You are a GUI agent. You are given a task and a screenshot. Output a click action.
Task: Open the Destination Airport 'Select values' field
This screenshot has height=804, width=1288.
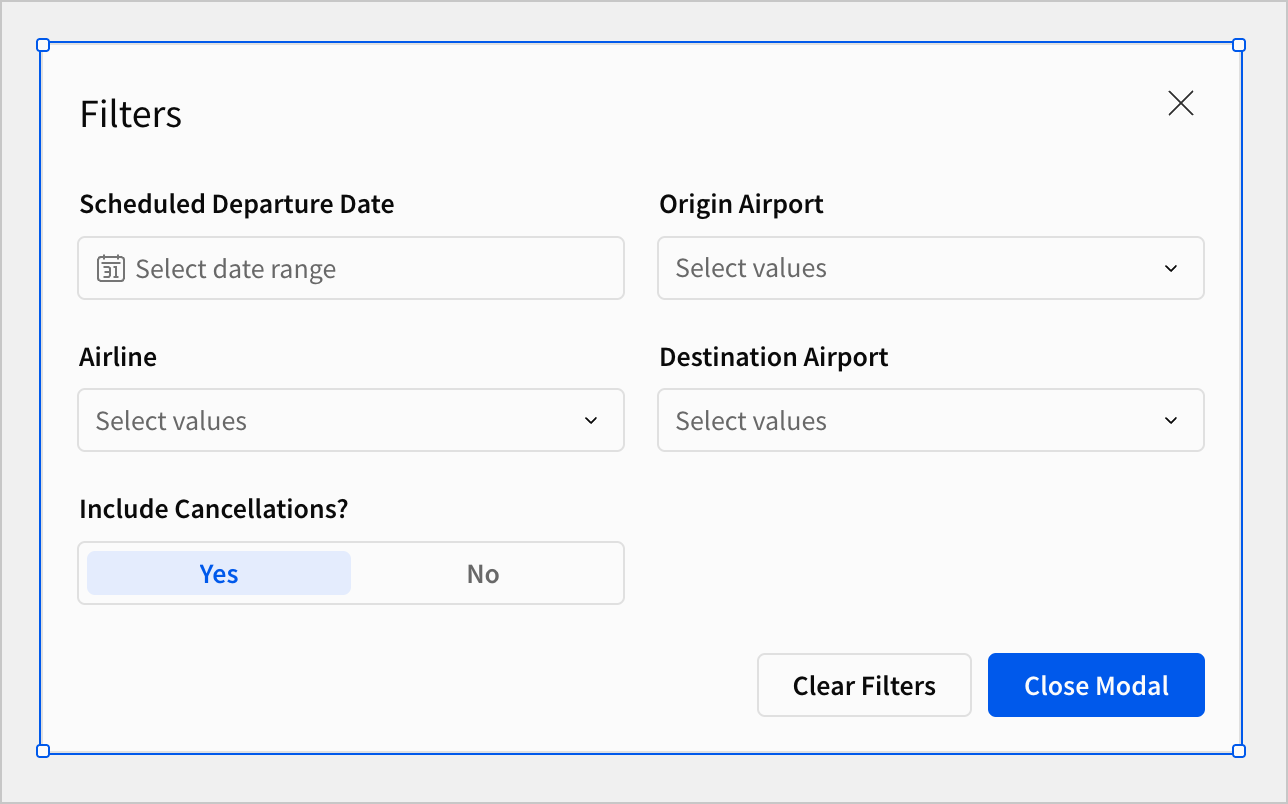[900, 421]
